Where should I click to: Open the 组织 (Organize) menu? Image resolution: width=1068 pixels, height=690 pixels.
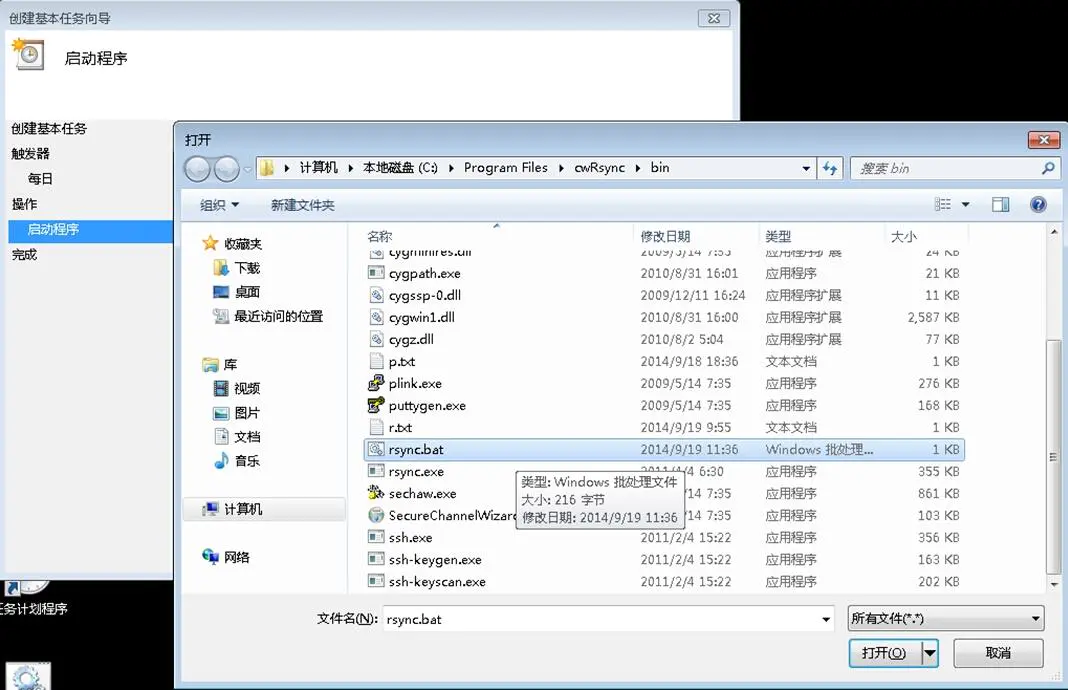(219, 205)
